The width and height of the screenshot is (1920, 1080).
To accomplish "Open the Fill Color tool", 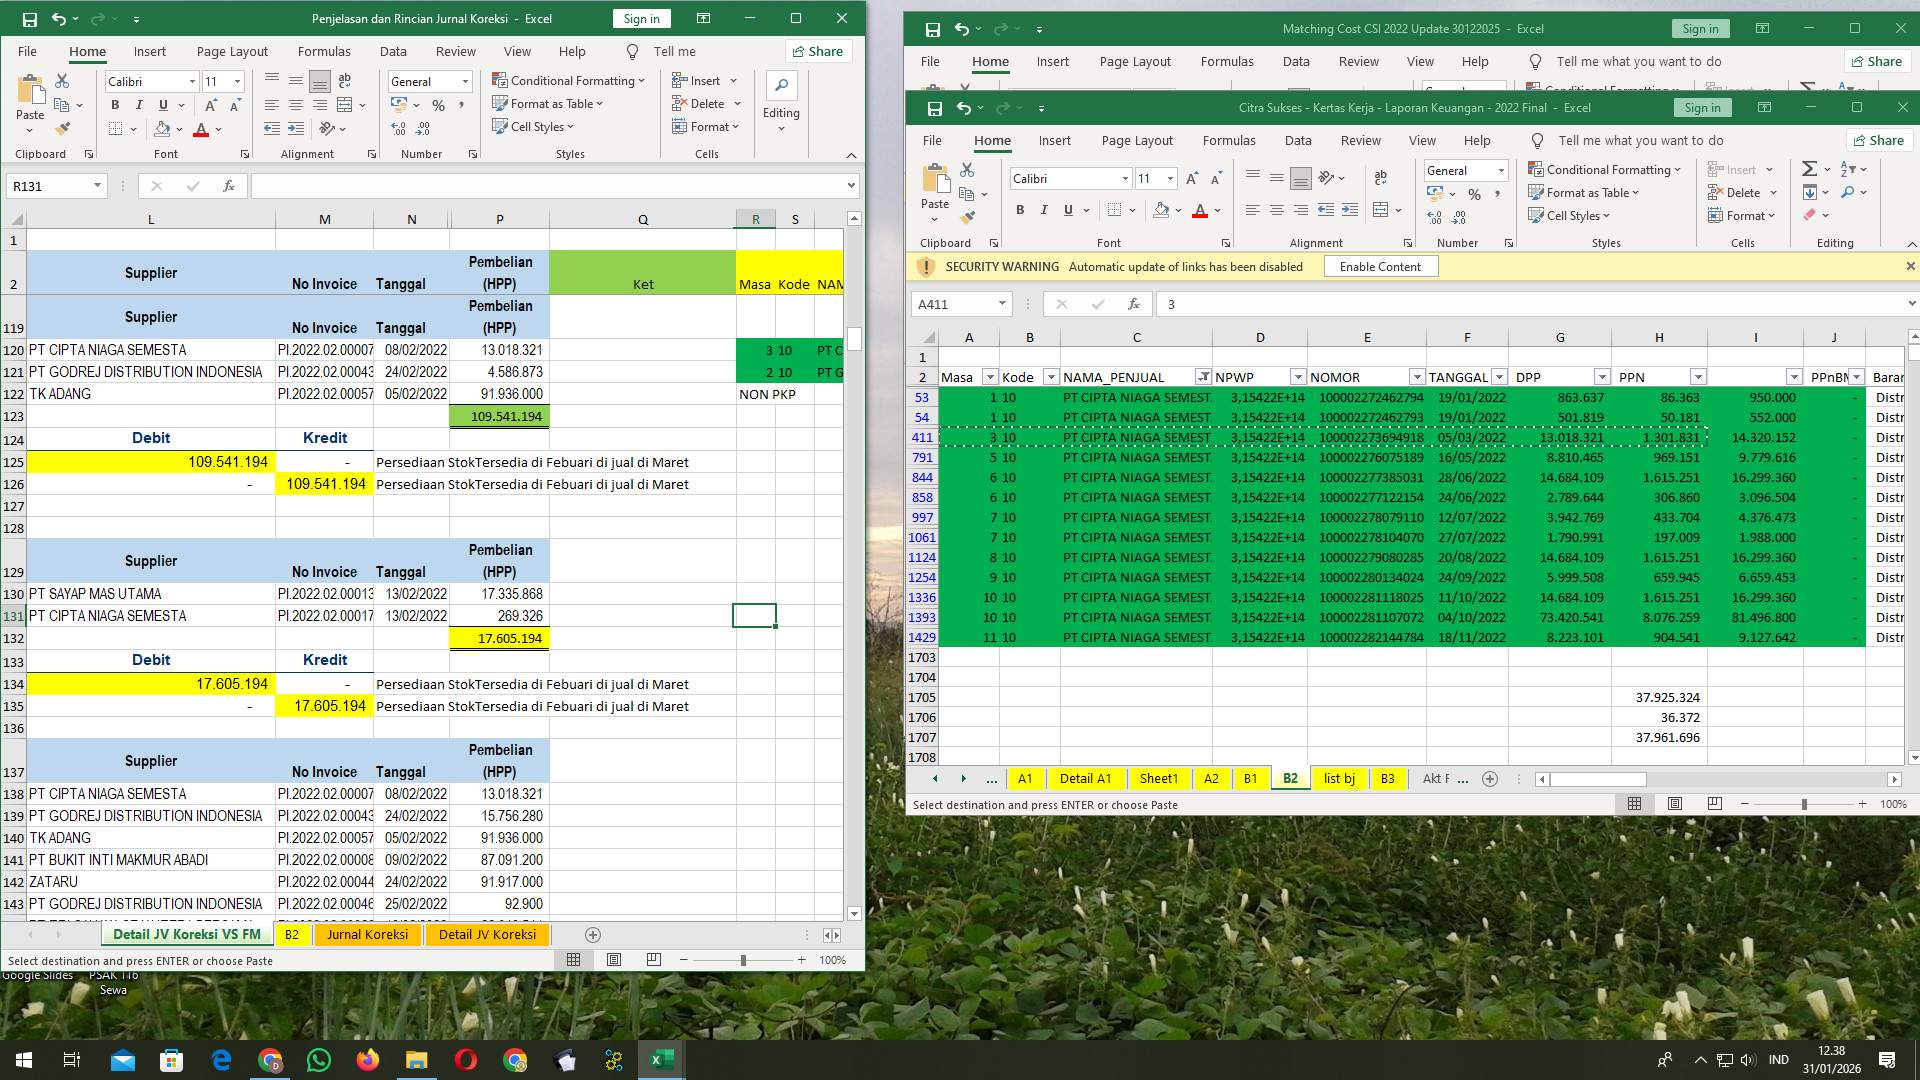I will (x=1163, y=210).
